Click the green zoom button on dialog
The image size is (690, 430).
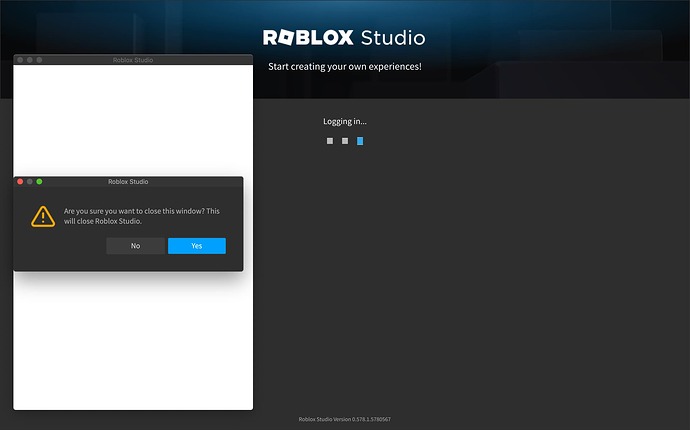pos(39,181)
